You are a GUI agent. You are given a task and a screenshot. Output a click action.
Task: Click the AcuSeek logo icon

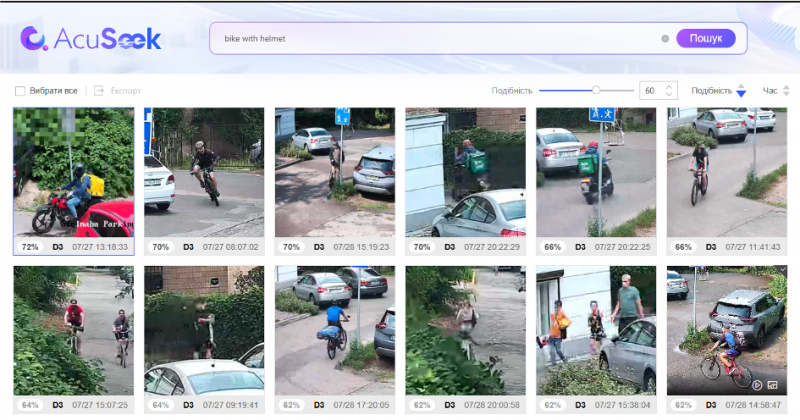coord(34,38)
